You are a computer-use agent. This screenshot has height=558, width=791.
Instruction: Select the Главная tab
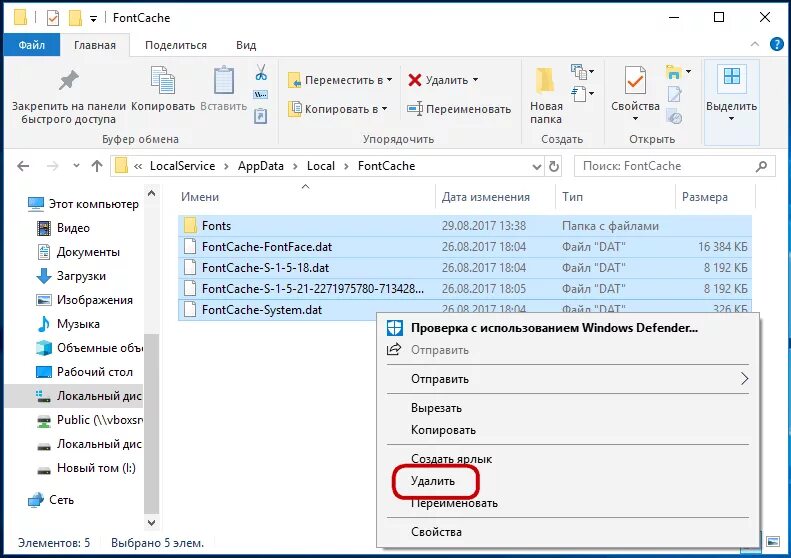(x=95, y=45)
